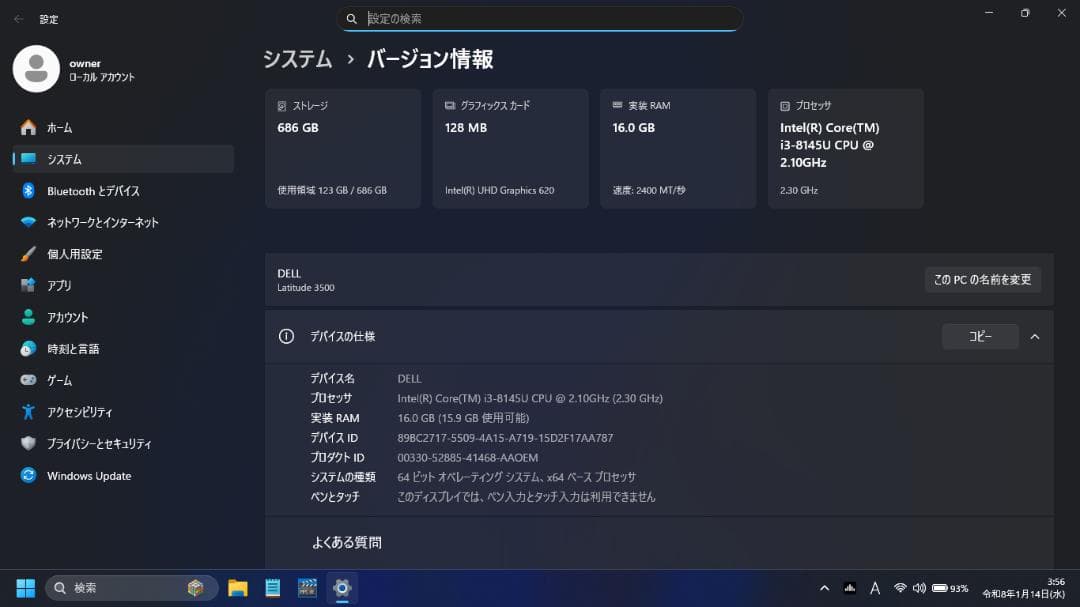Open the notepad-style app from the taskbar
The width and height of the screenshot is (1080, 607).
272,587
